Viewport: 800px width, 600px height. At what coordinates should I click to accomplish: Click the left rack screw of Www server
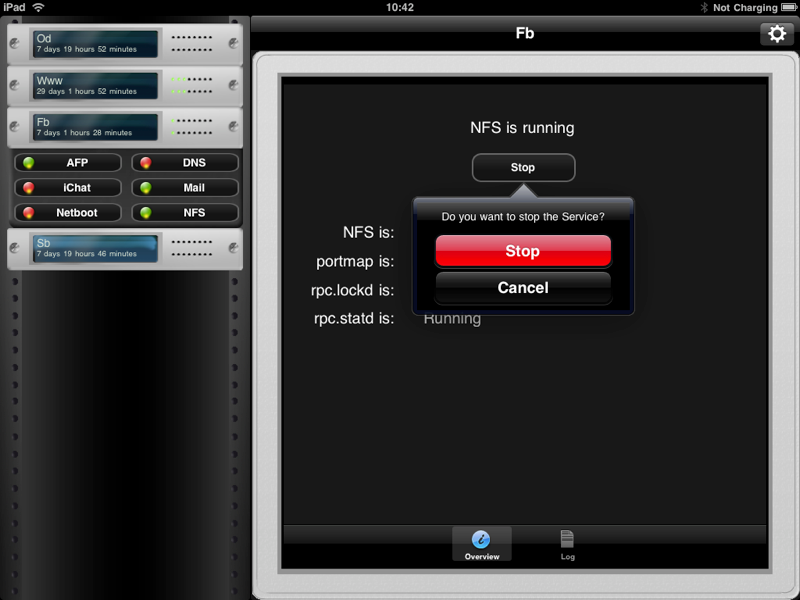pos(15,85)
